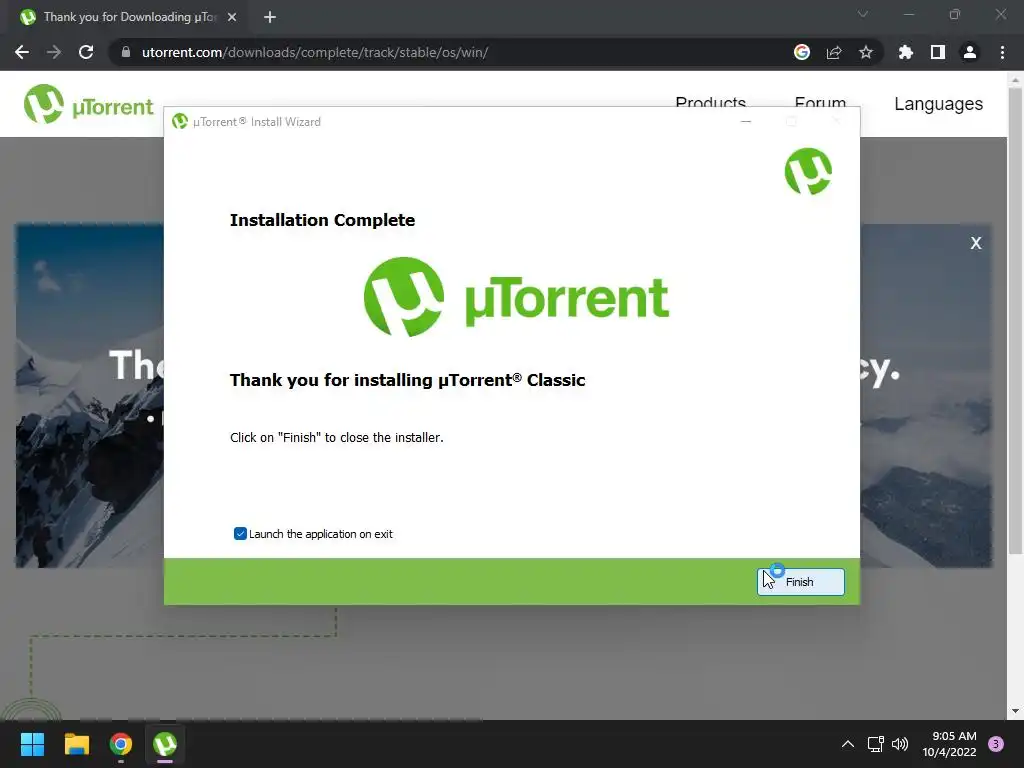Reload the uTorrent download page
The width and height of the screenshot is (1024, 768).
click(86, 52)
